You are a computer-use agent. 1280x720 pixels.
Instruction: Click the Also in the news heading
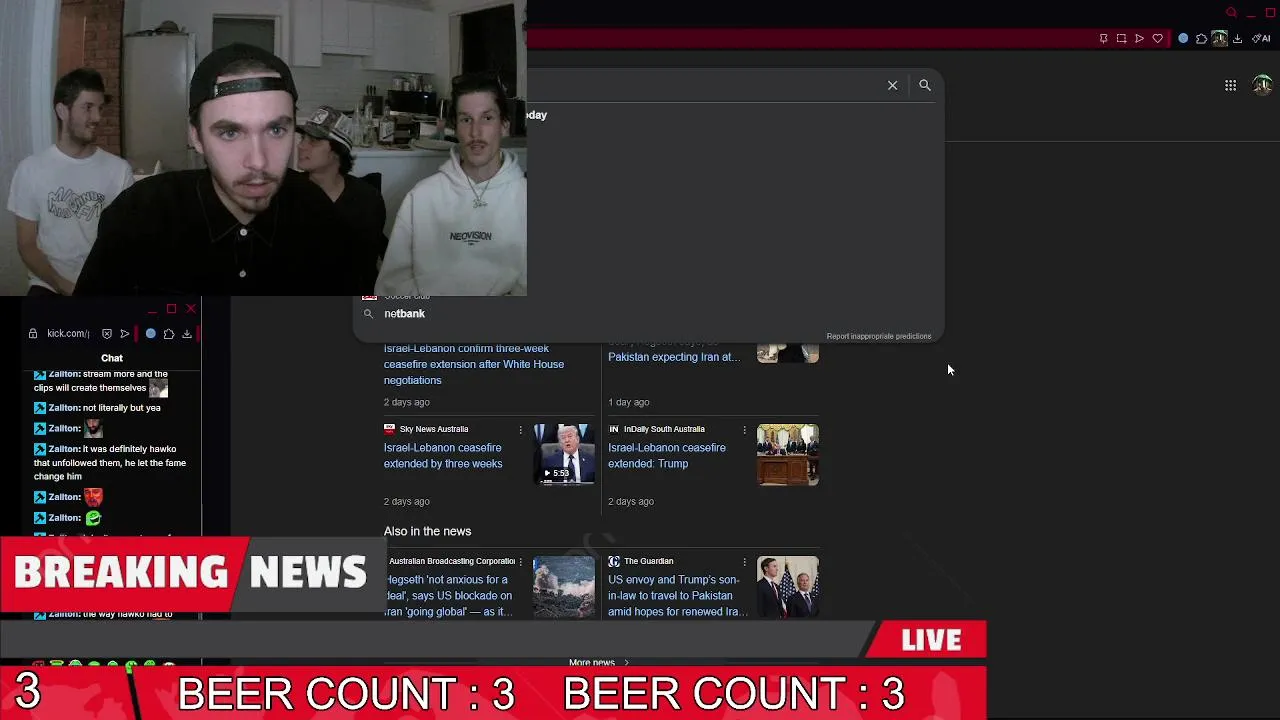[427, 532]
